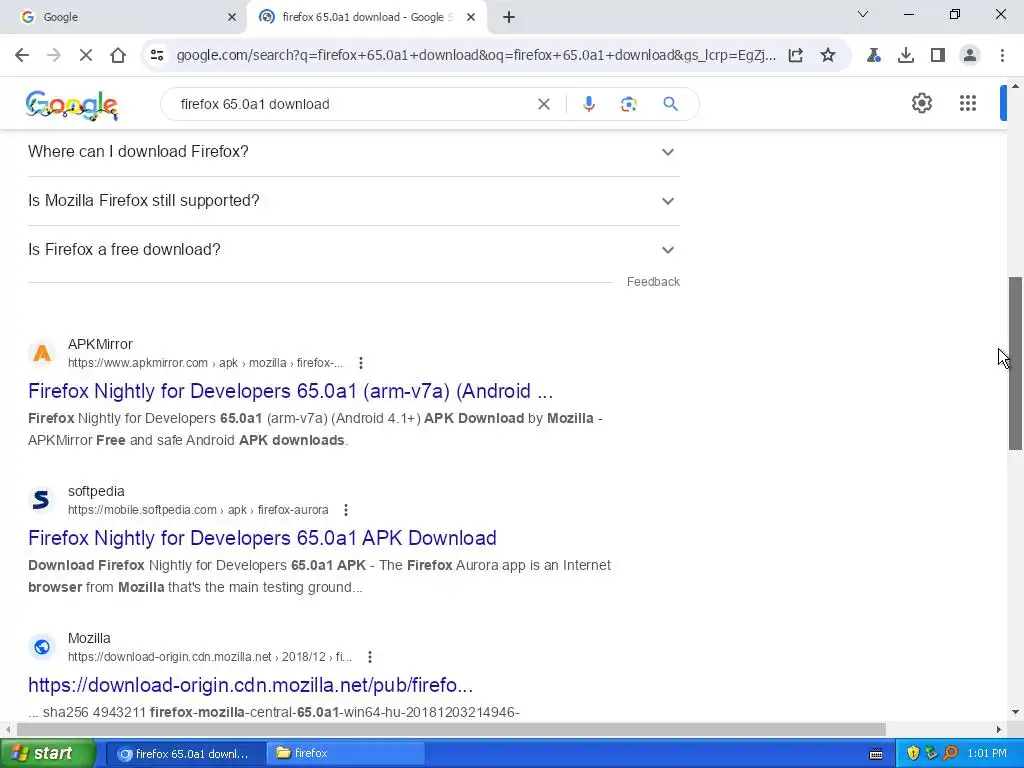Click the scroll down arrow

(x=1015, y=712)
